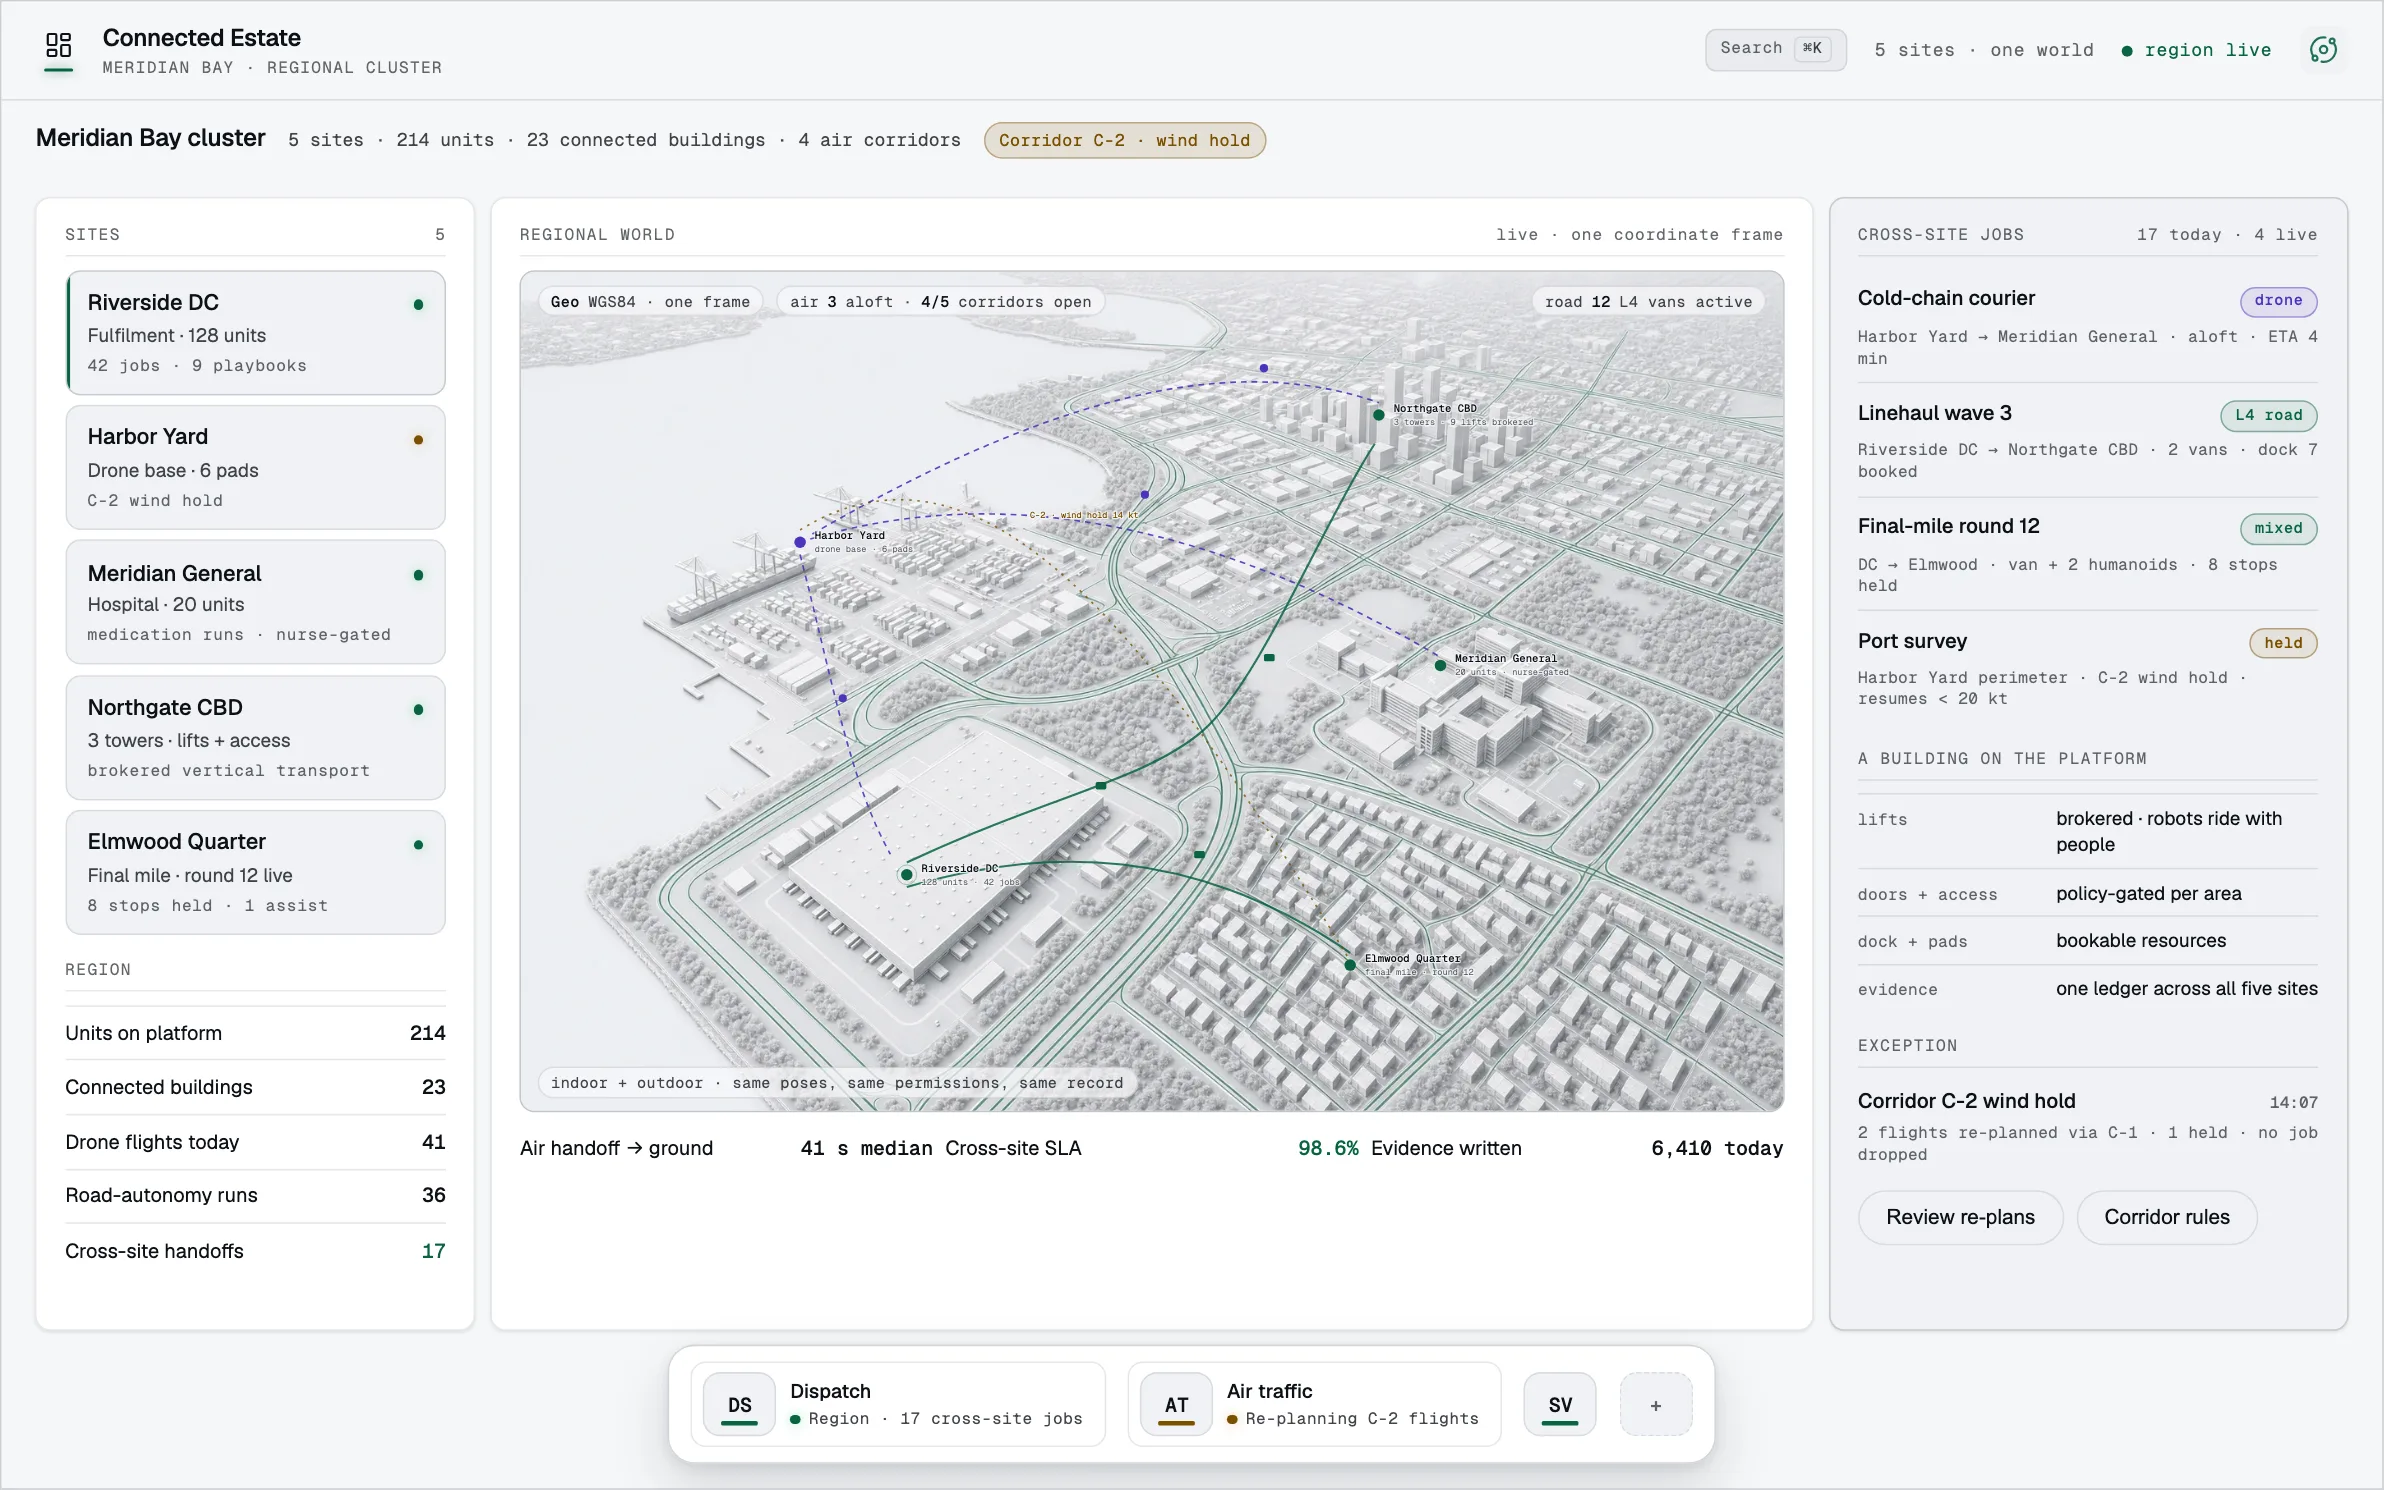Select the Elmwood Quarter site card
Viewport: 2384px width, 1490px height.
pos(256,872)
